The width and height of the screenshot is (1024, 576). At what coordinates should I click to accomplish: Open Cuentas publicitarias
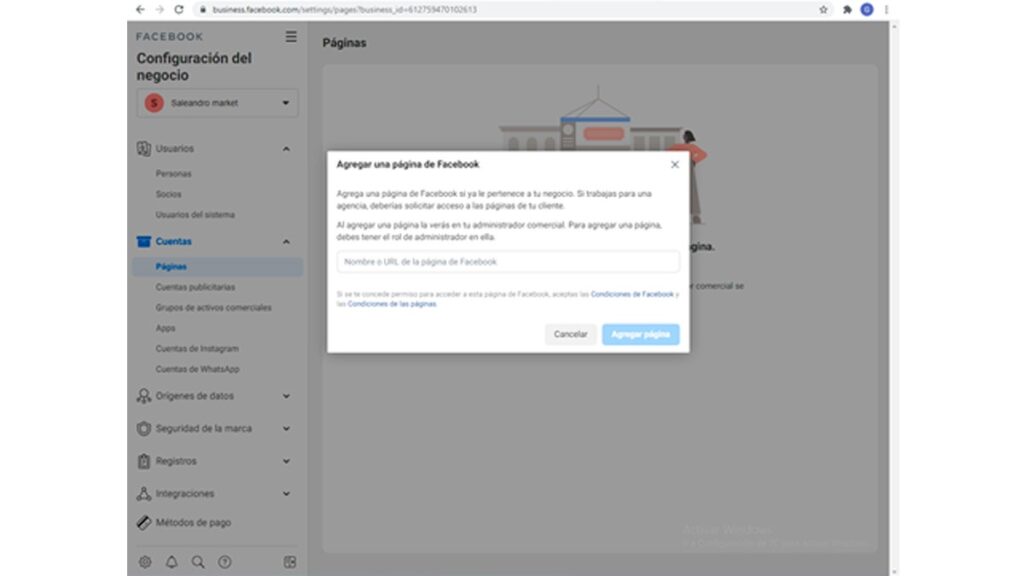click(195, 287)
